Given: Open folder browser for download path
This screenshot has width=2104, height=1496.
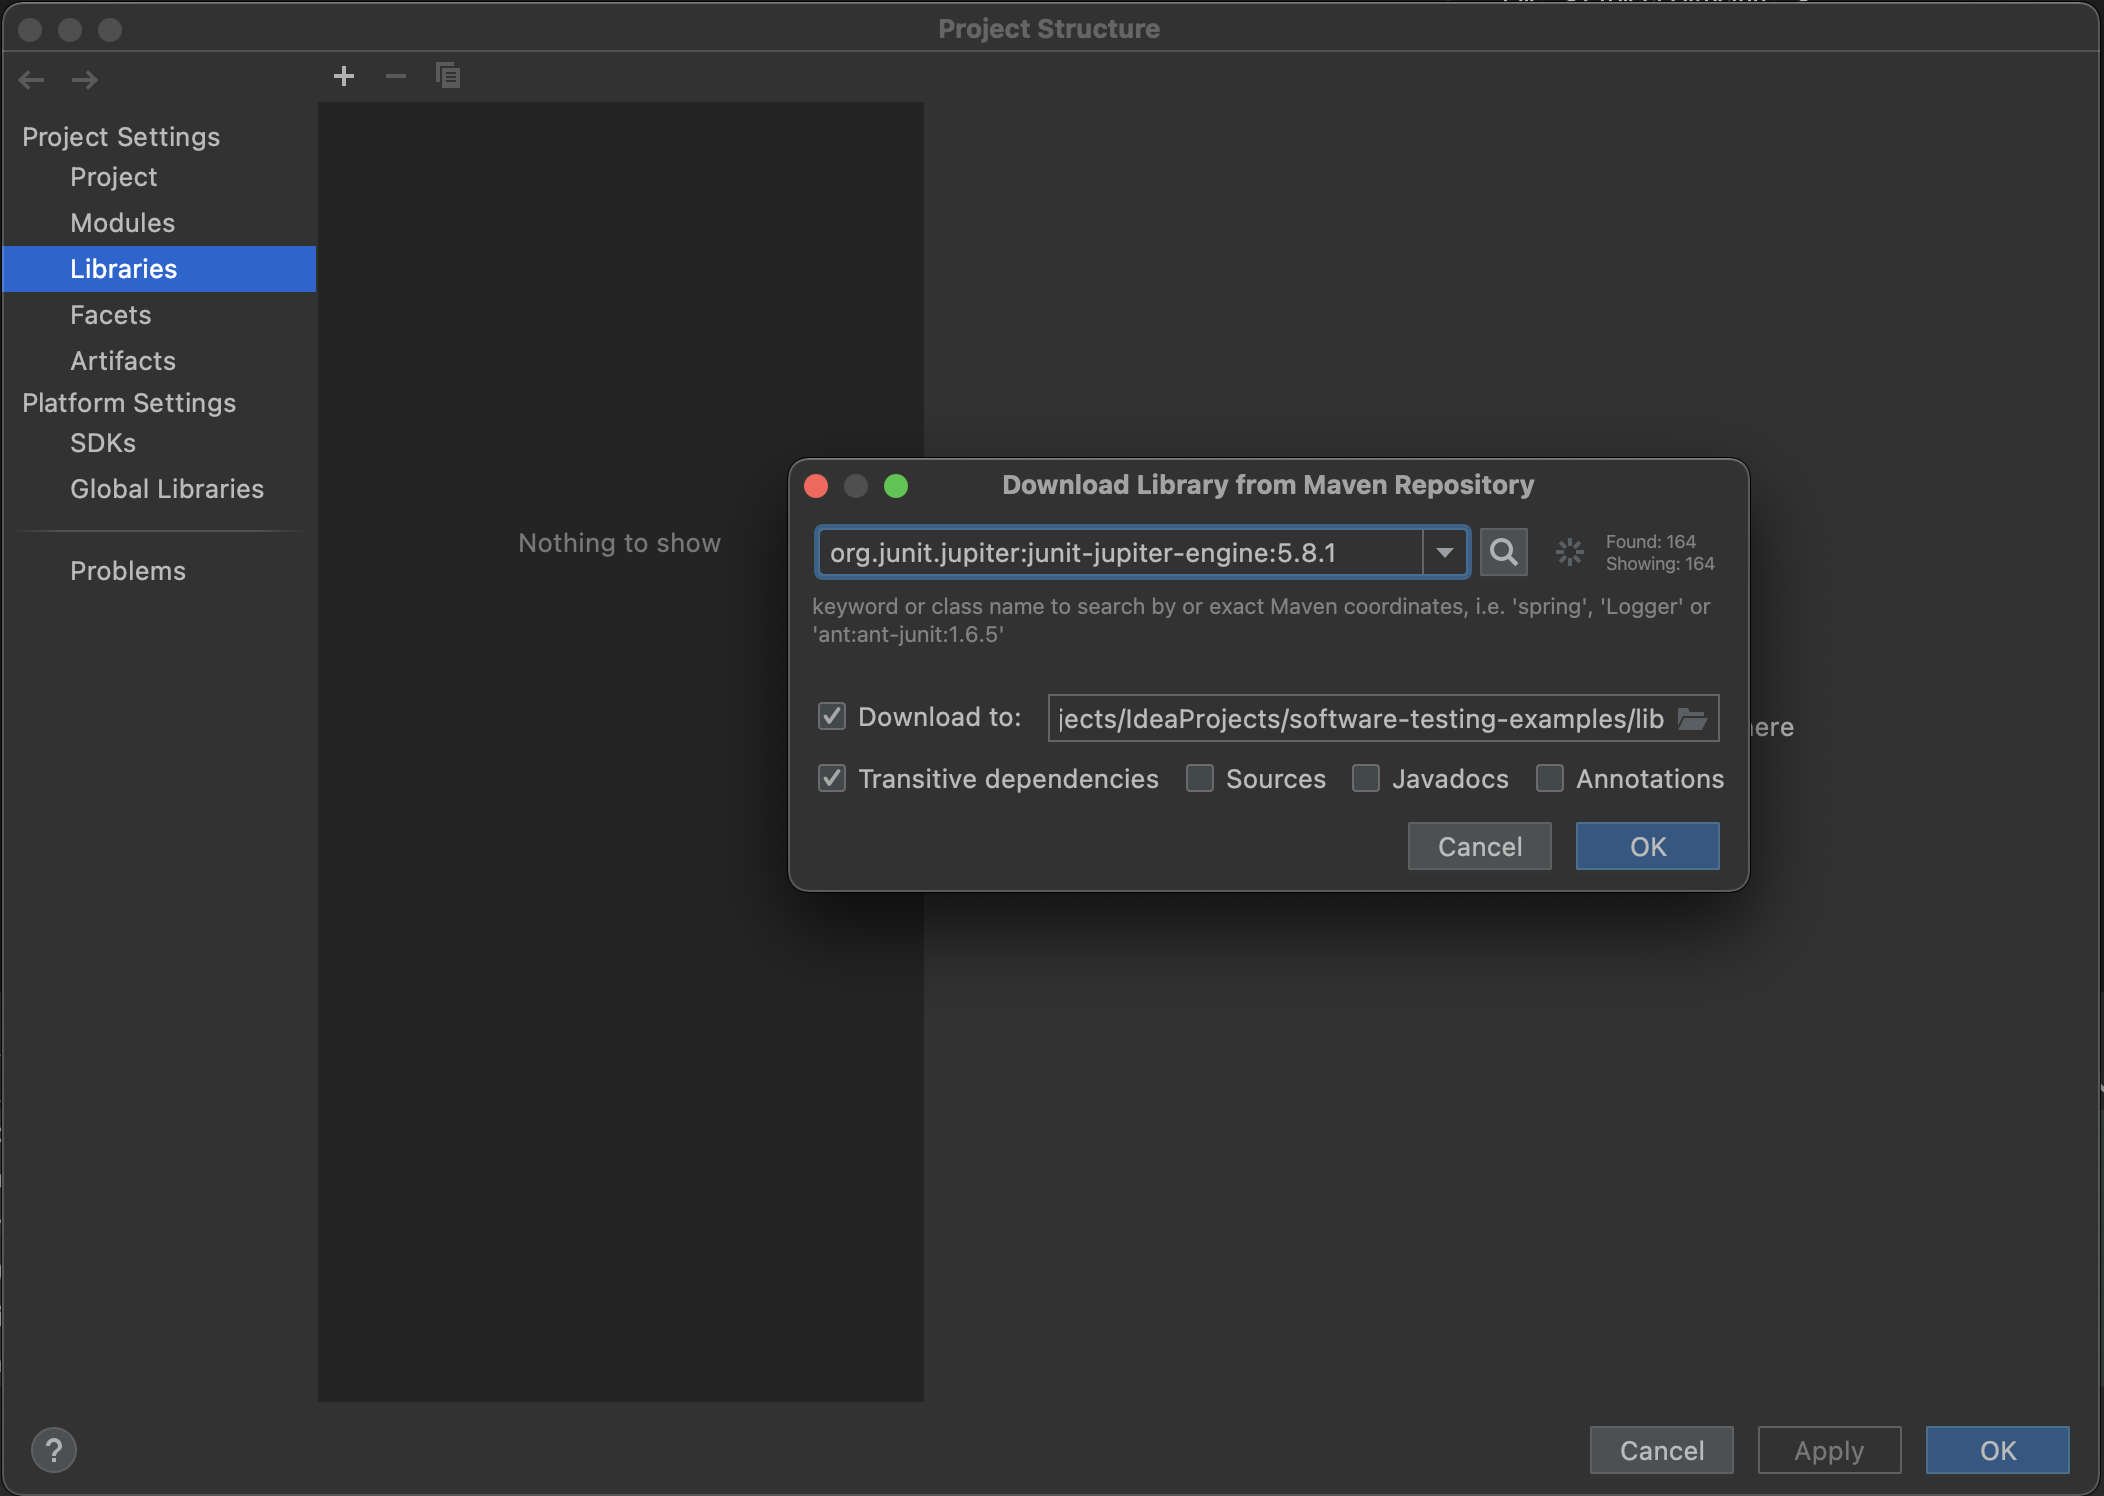Looking at the screenshot, I should point(1692,719).
